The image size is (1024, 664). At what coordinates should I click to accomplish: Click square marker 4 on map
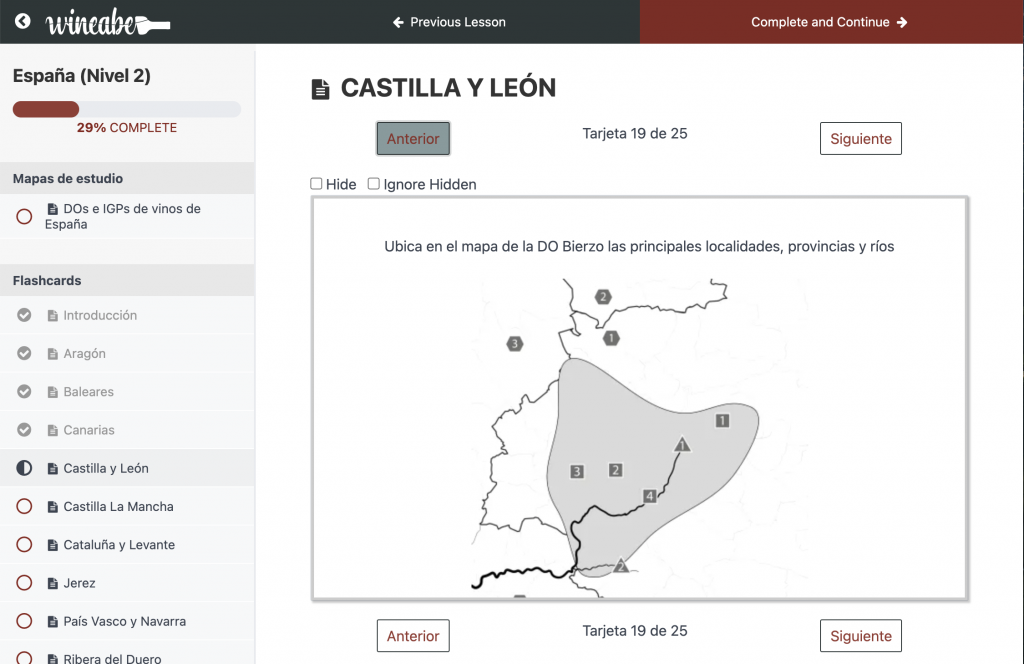pos(649,496)
